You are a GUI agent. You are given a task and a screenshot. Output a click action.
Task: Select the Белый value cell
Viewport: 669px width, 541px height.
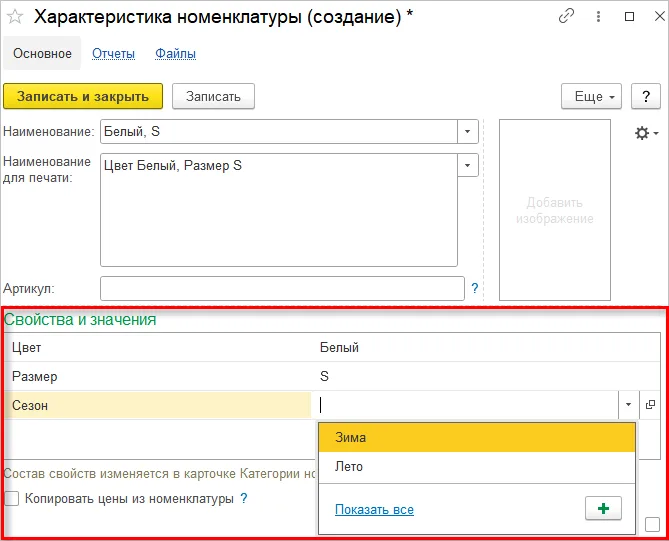486,347
